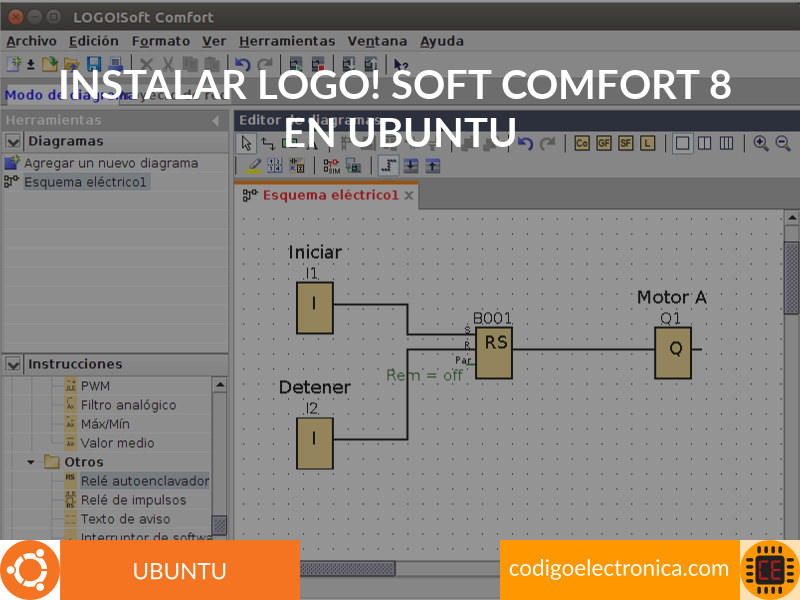Toggle the single-window layout view button
Screen dimensions: 800x600
[x=683, y=143]
